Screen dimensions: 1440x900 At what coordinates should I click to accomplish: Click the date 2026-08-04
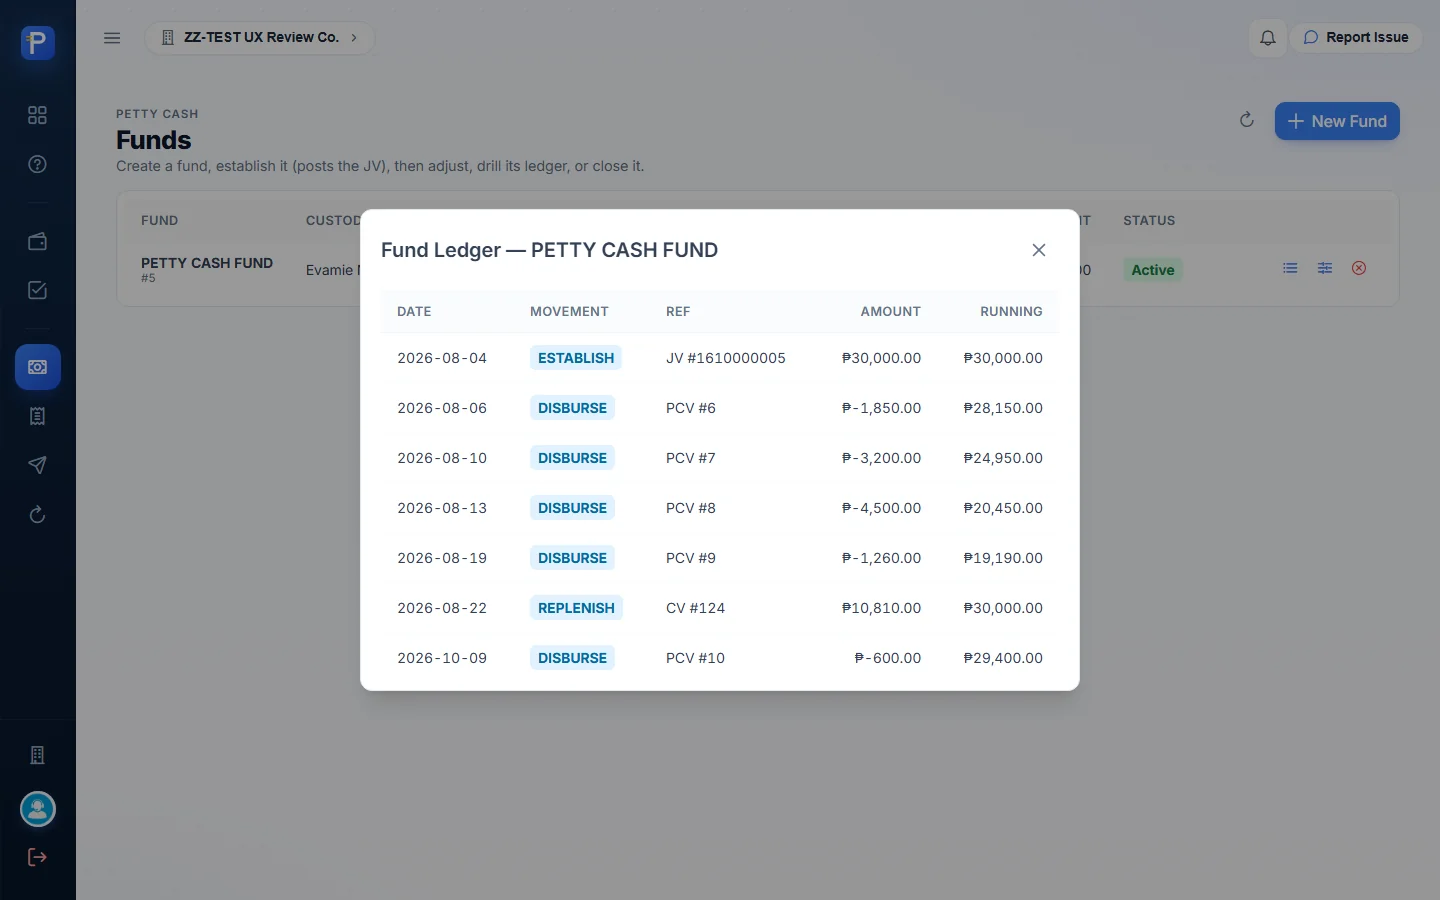click(442, 358)
